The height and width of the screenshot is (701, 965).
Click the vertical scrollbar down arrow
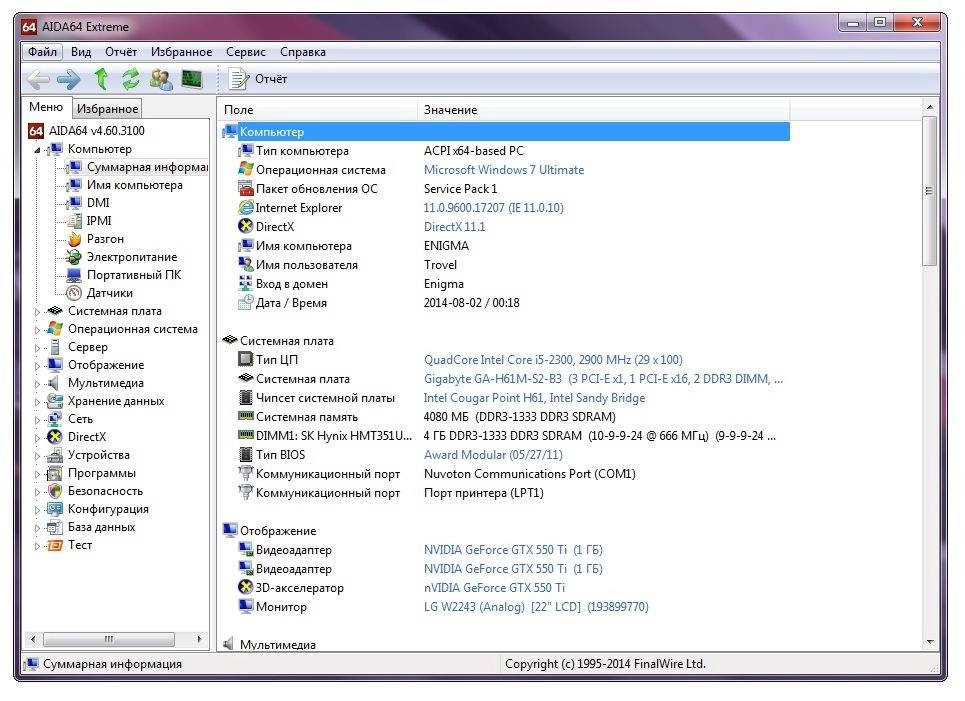click(929, 641)
